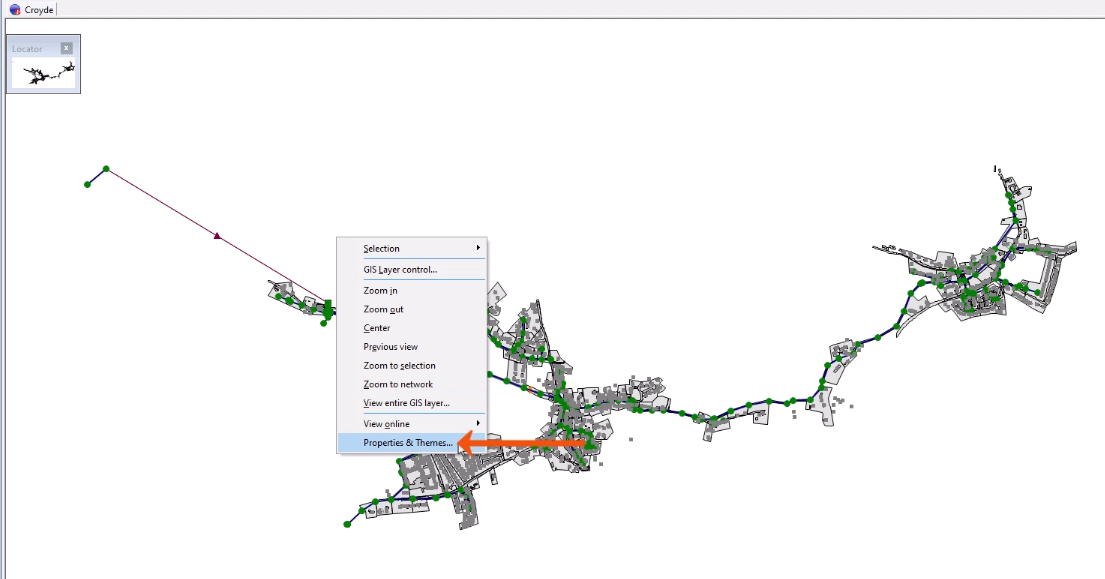Choose View entire GIS layer option
The image size is (1105, 579).
click(x=404, y=404)
